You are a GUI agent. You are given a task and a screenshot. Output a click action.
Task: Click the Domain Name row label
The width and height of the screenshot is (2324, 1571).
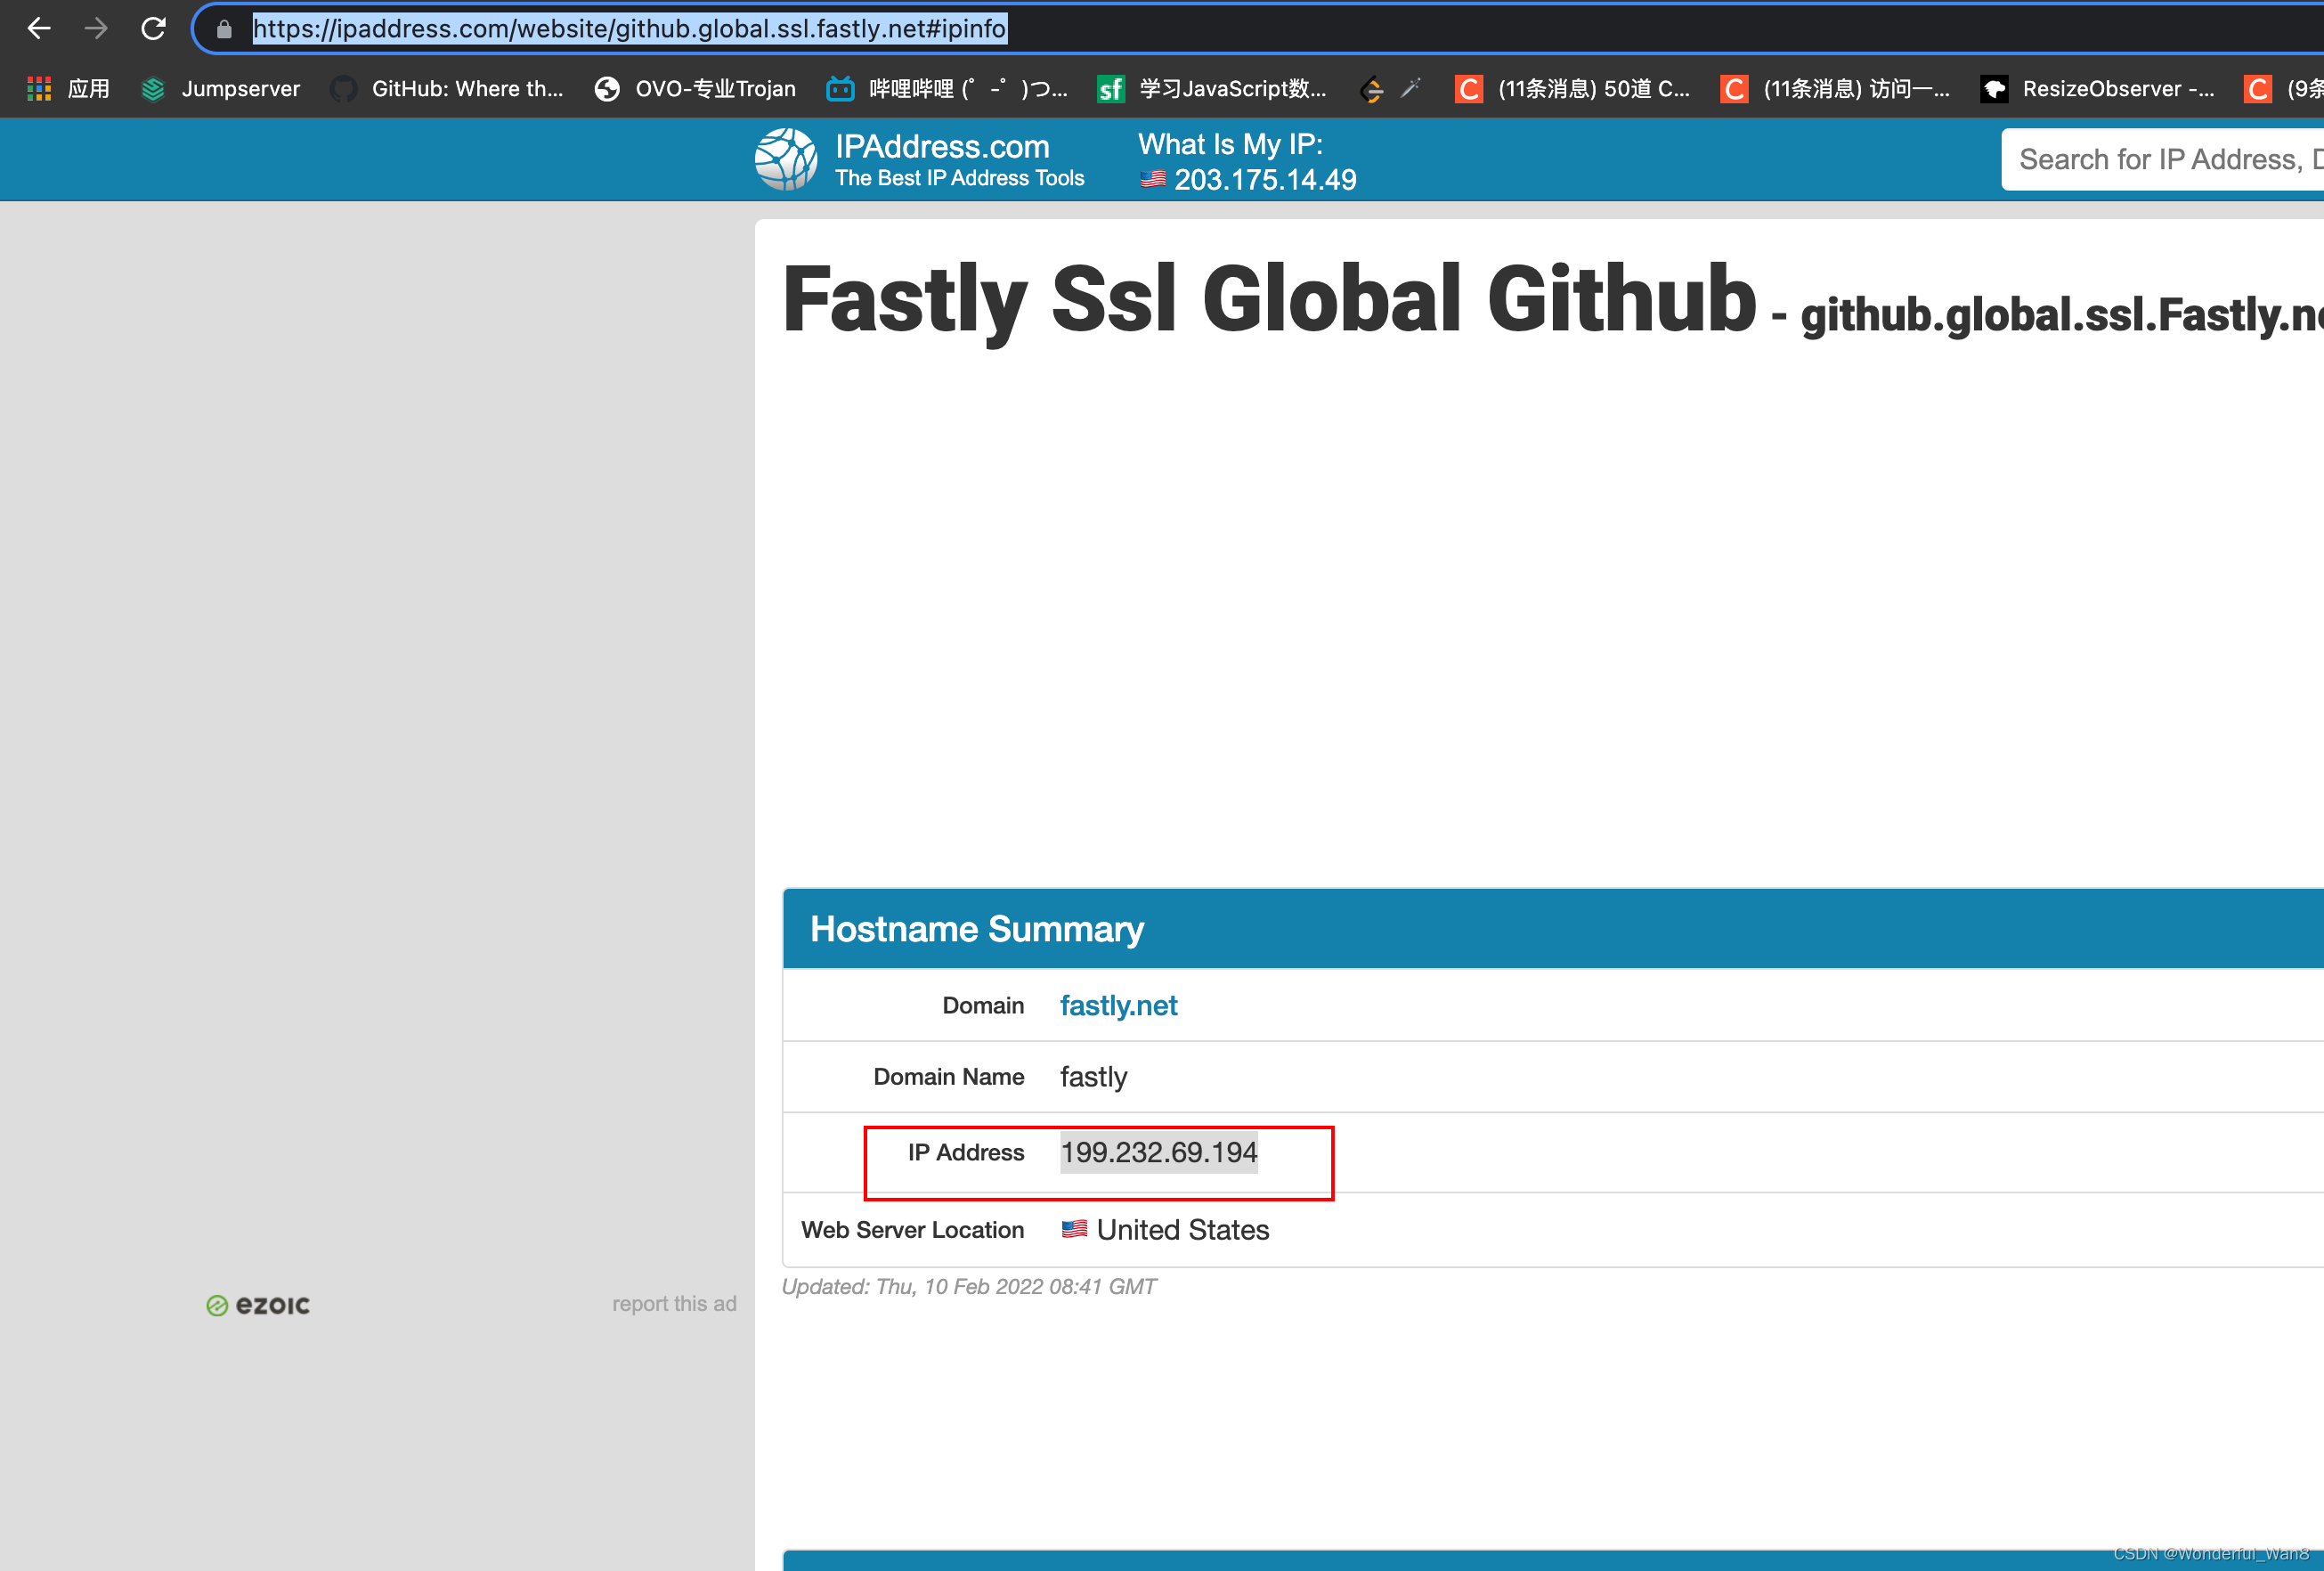(949, 1077)
